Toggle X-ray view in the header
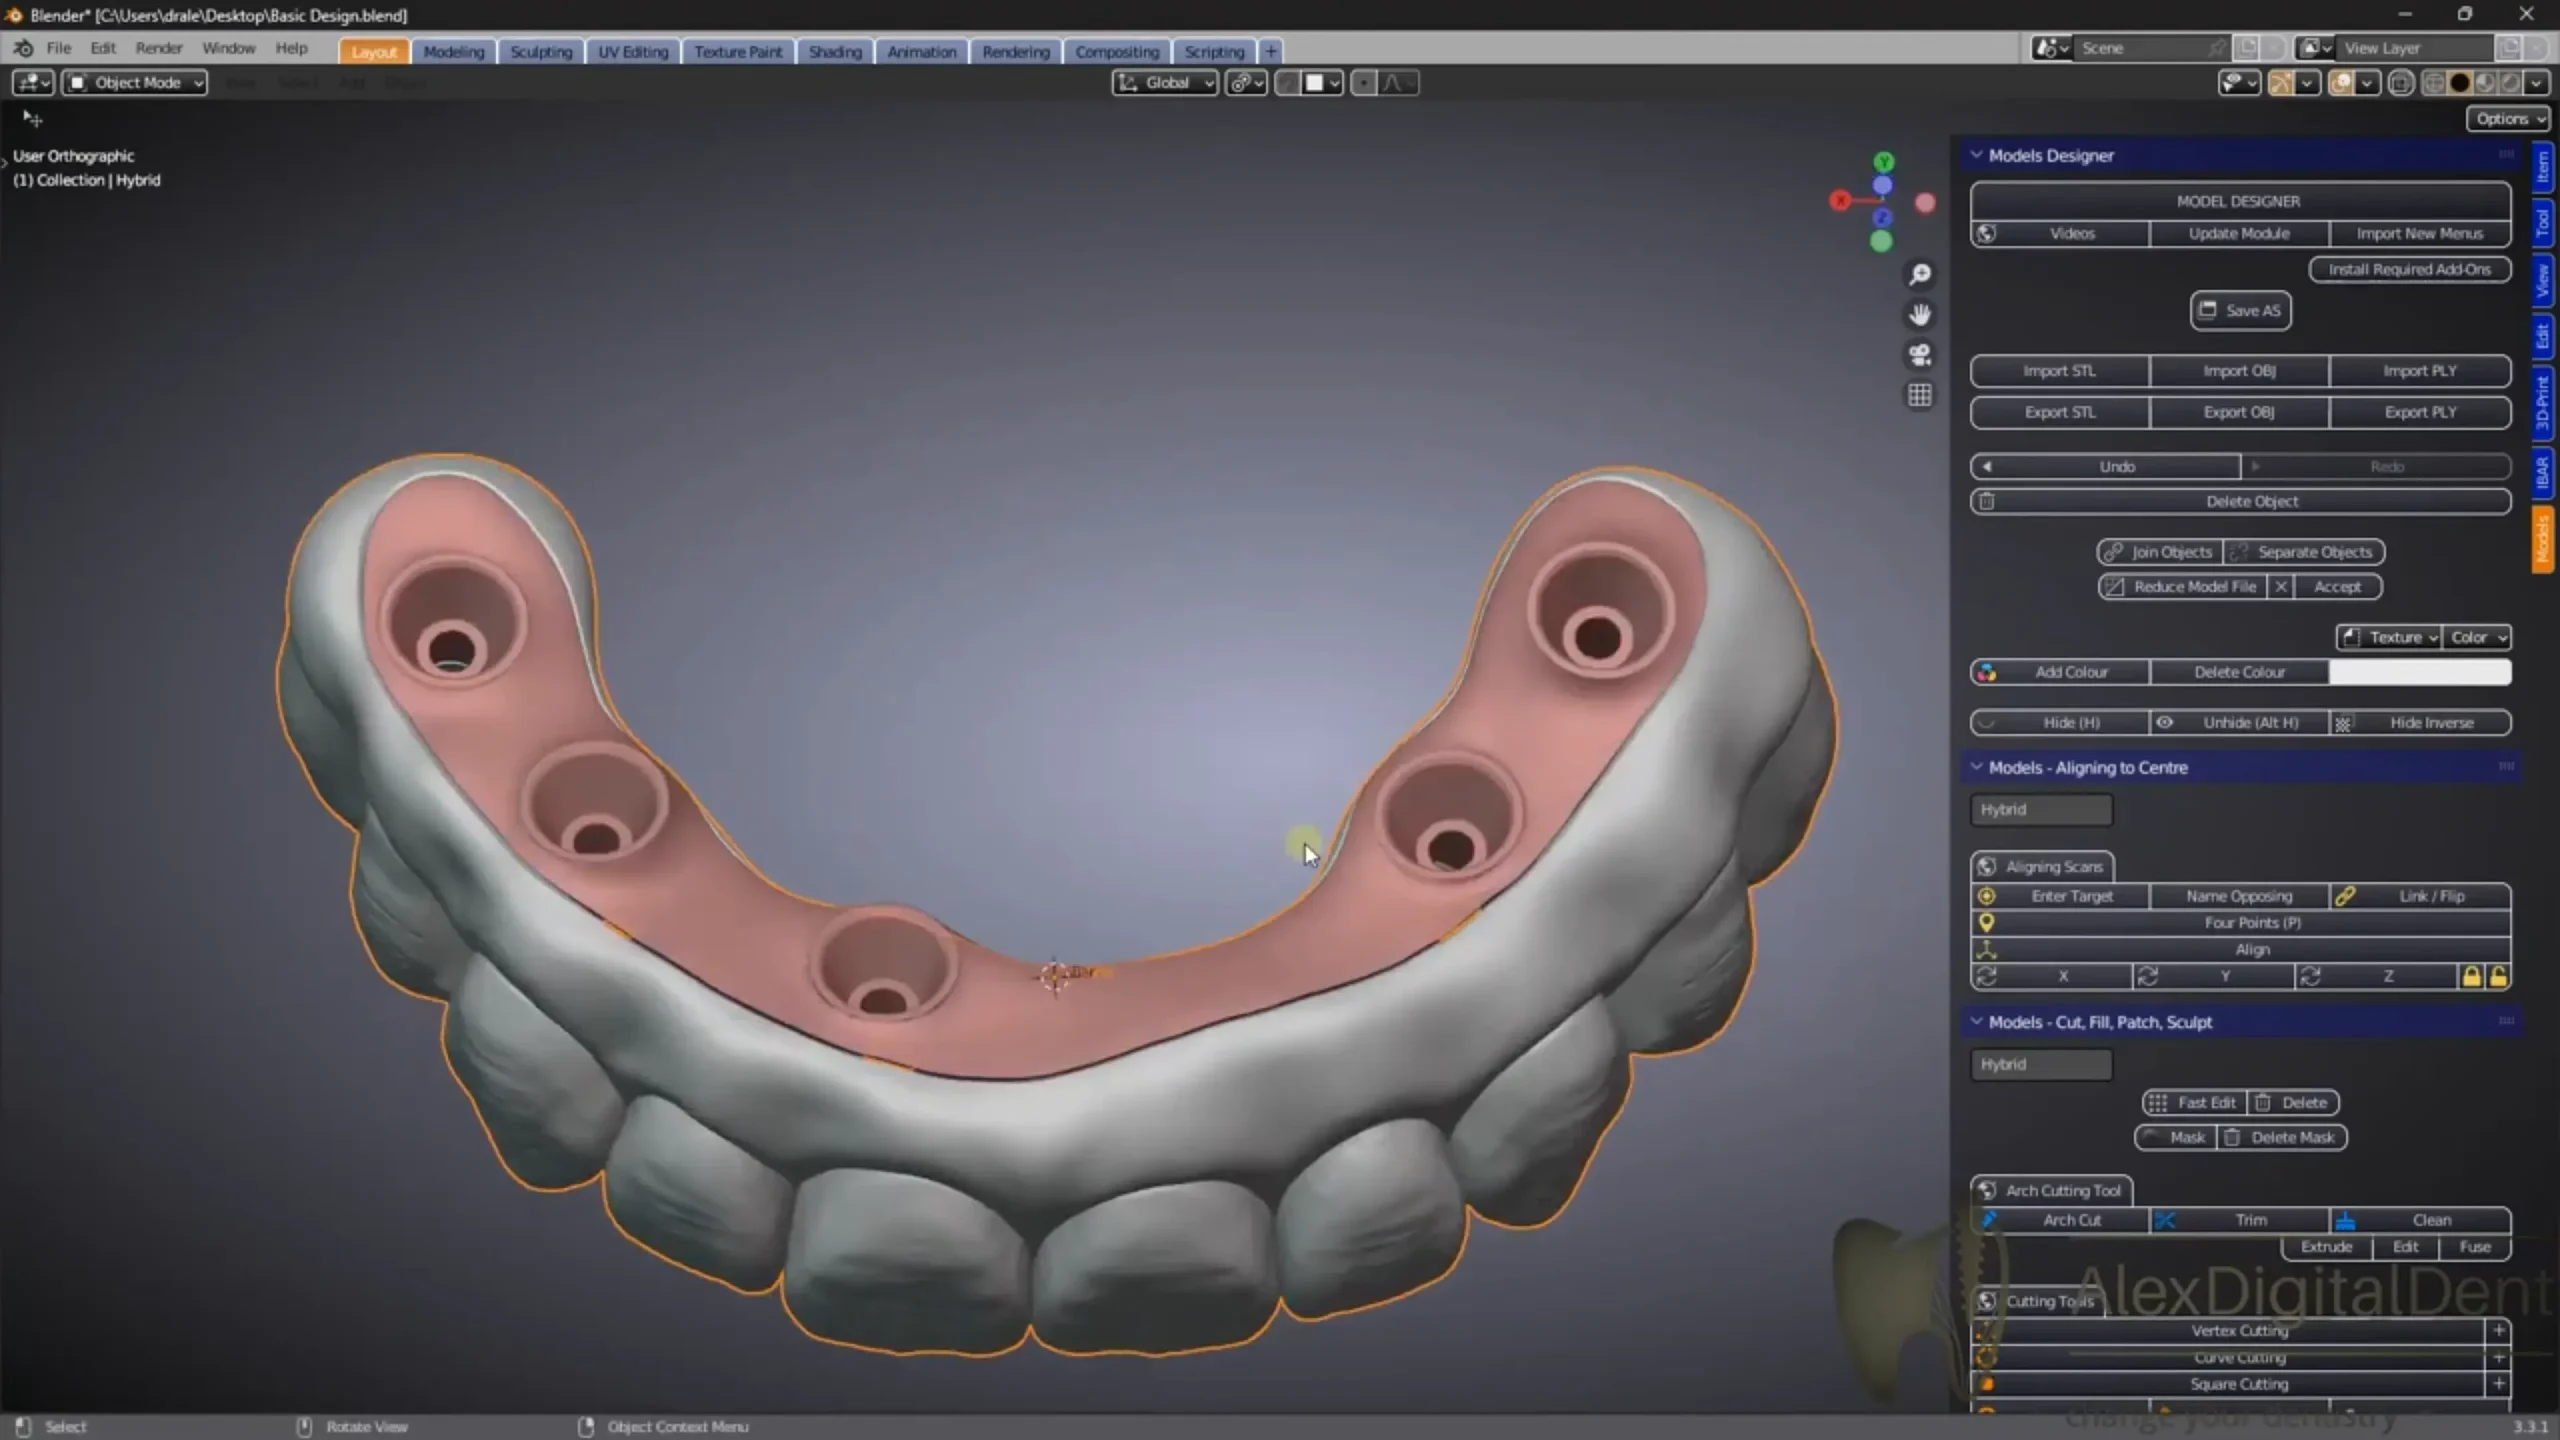Viewport: 2560px width, 1440px height. point(2400,83)
